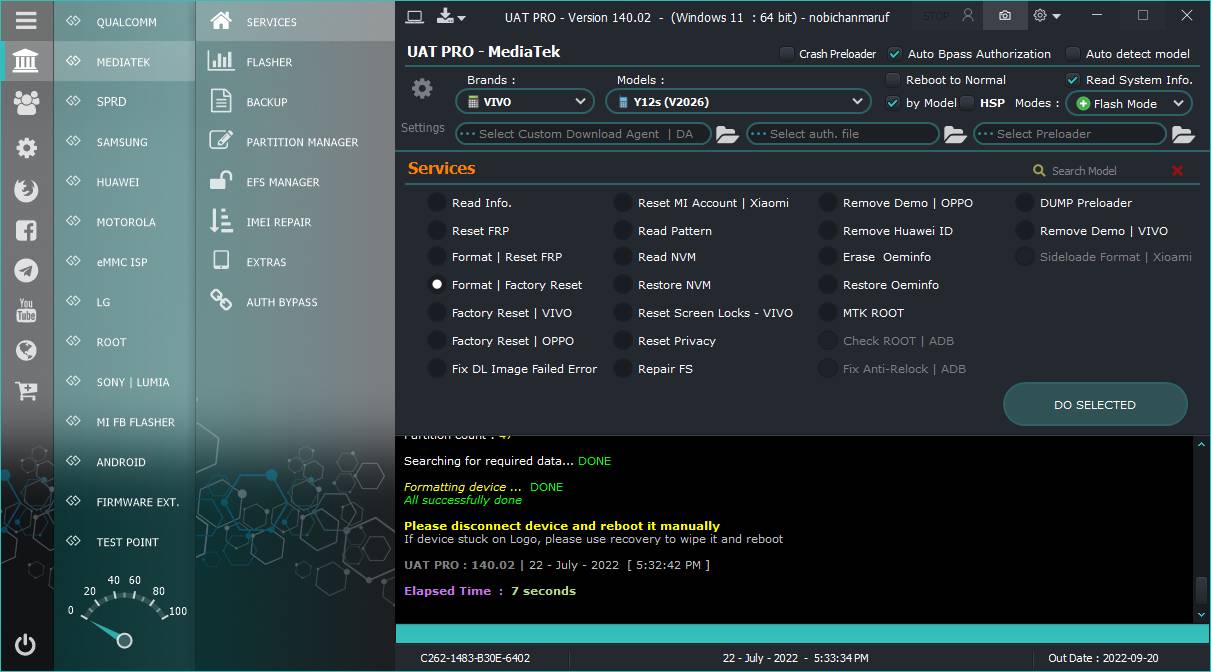Open the Models Y12s (V2026) dropdown
Screen dimensions: 1211x672
738,101
